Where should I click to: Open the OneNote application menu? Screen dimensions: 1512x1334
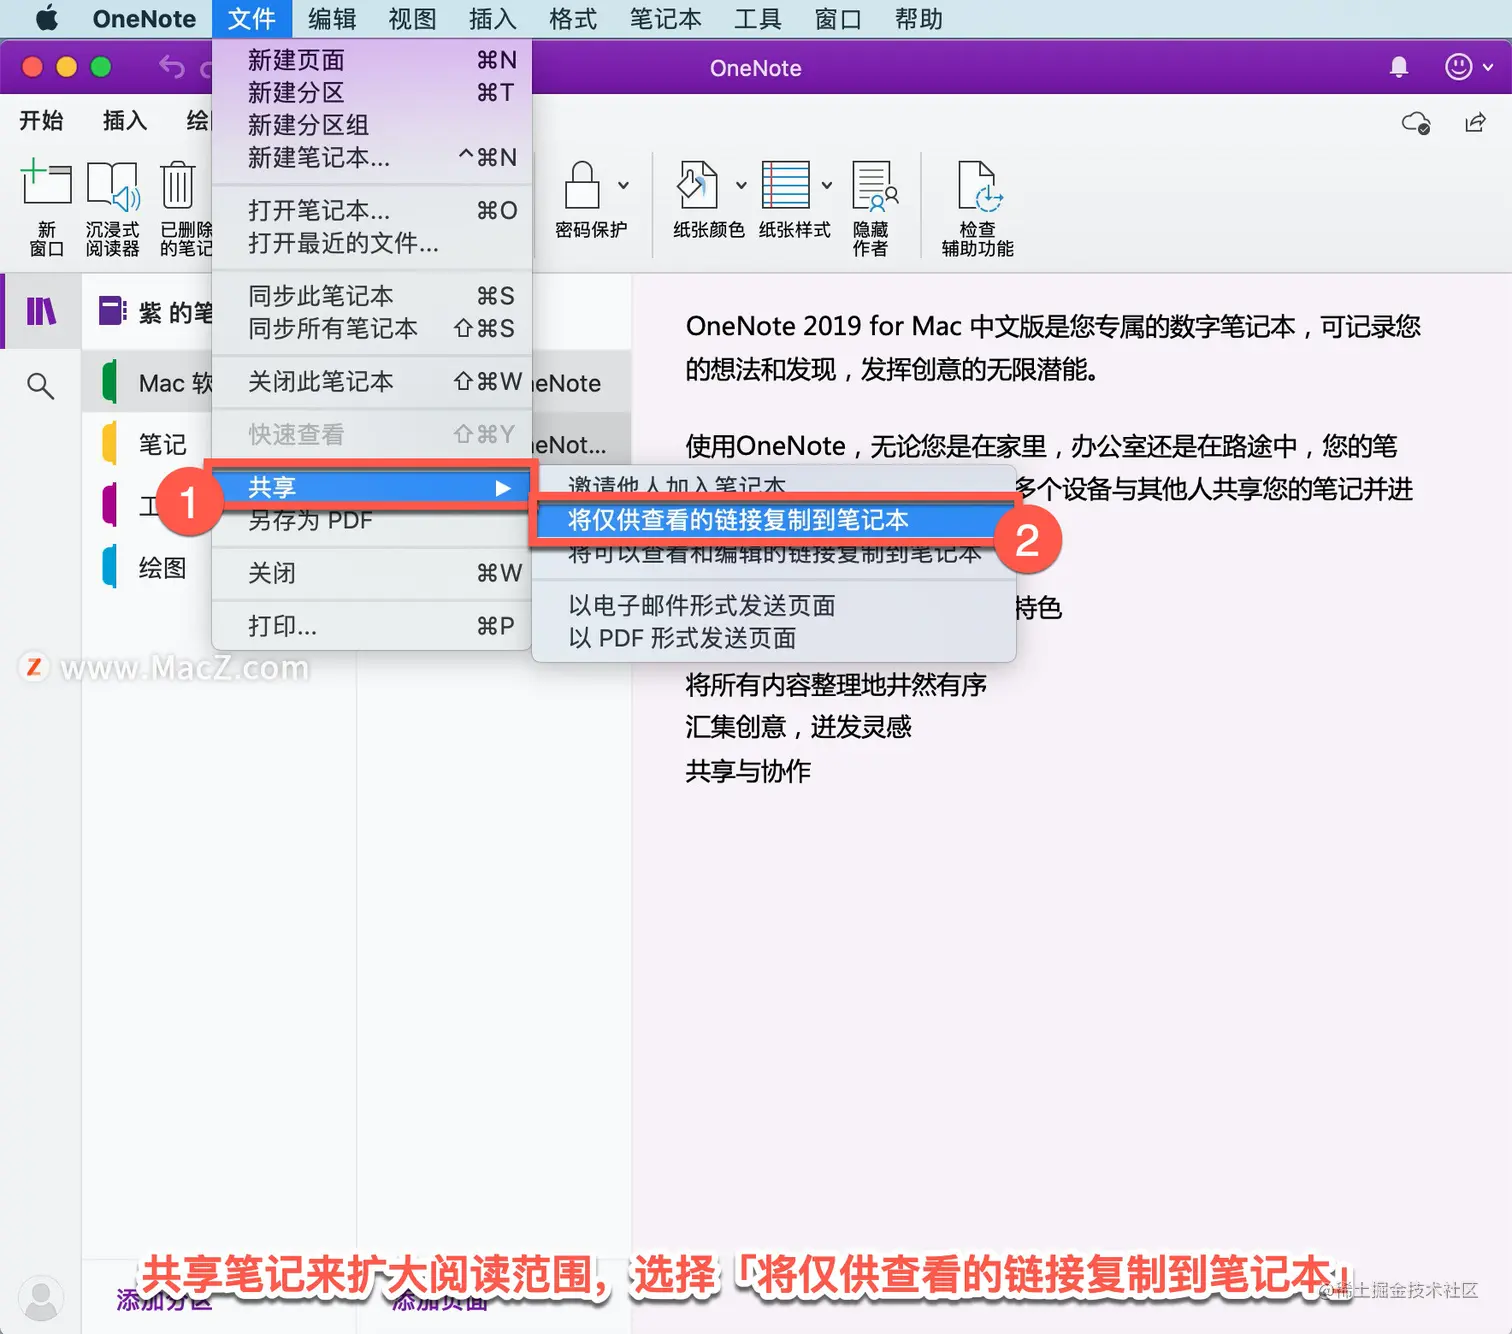click(144, 18)
